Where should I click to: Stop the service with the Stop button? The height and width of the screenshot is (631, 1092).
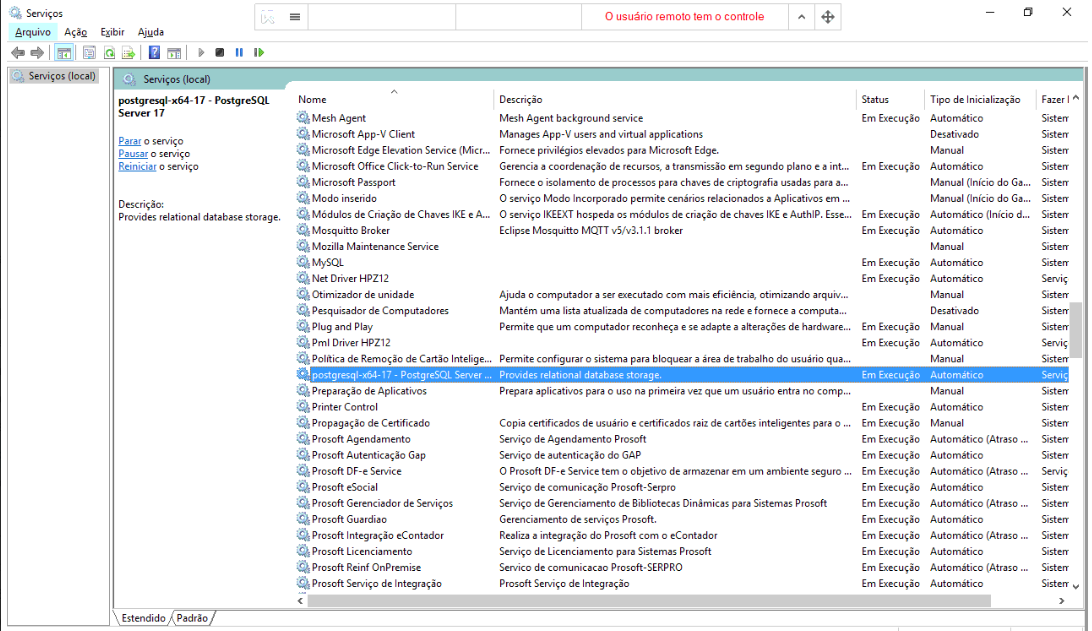point(220,52)
